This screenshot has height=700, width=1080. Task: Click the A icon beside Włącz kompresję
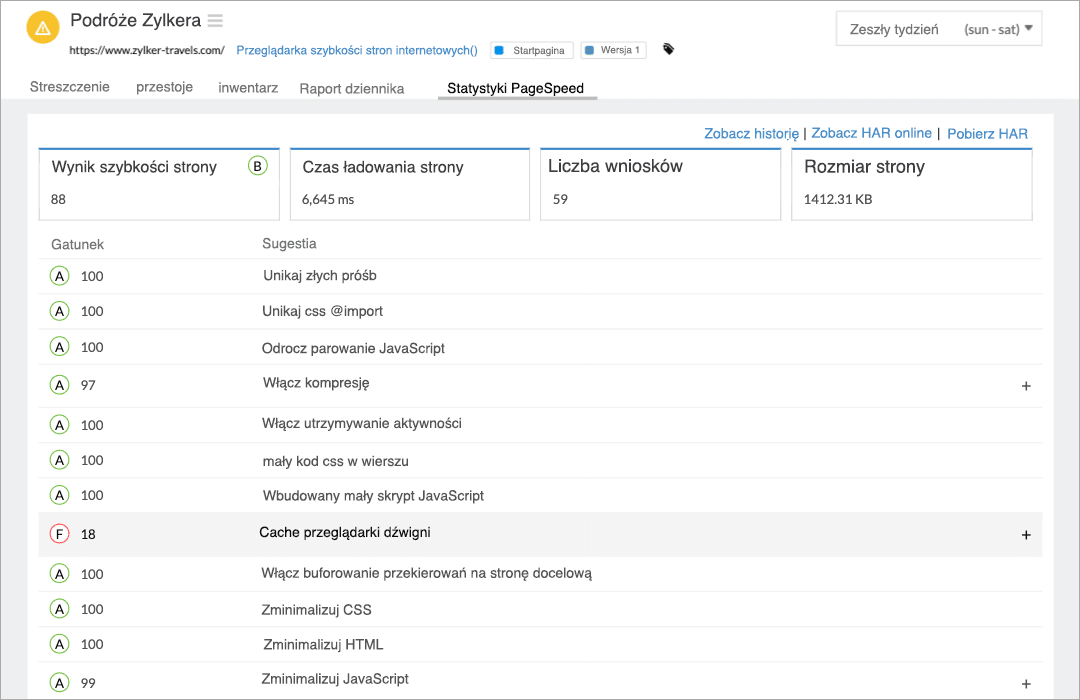pyautogui.click(x=59, y=384)
